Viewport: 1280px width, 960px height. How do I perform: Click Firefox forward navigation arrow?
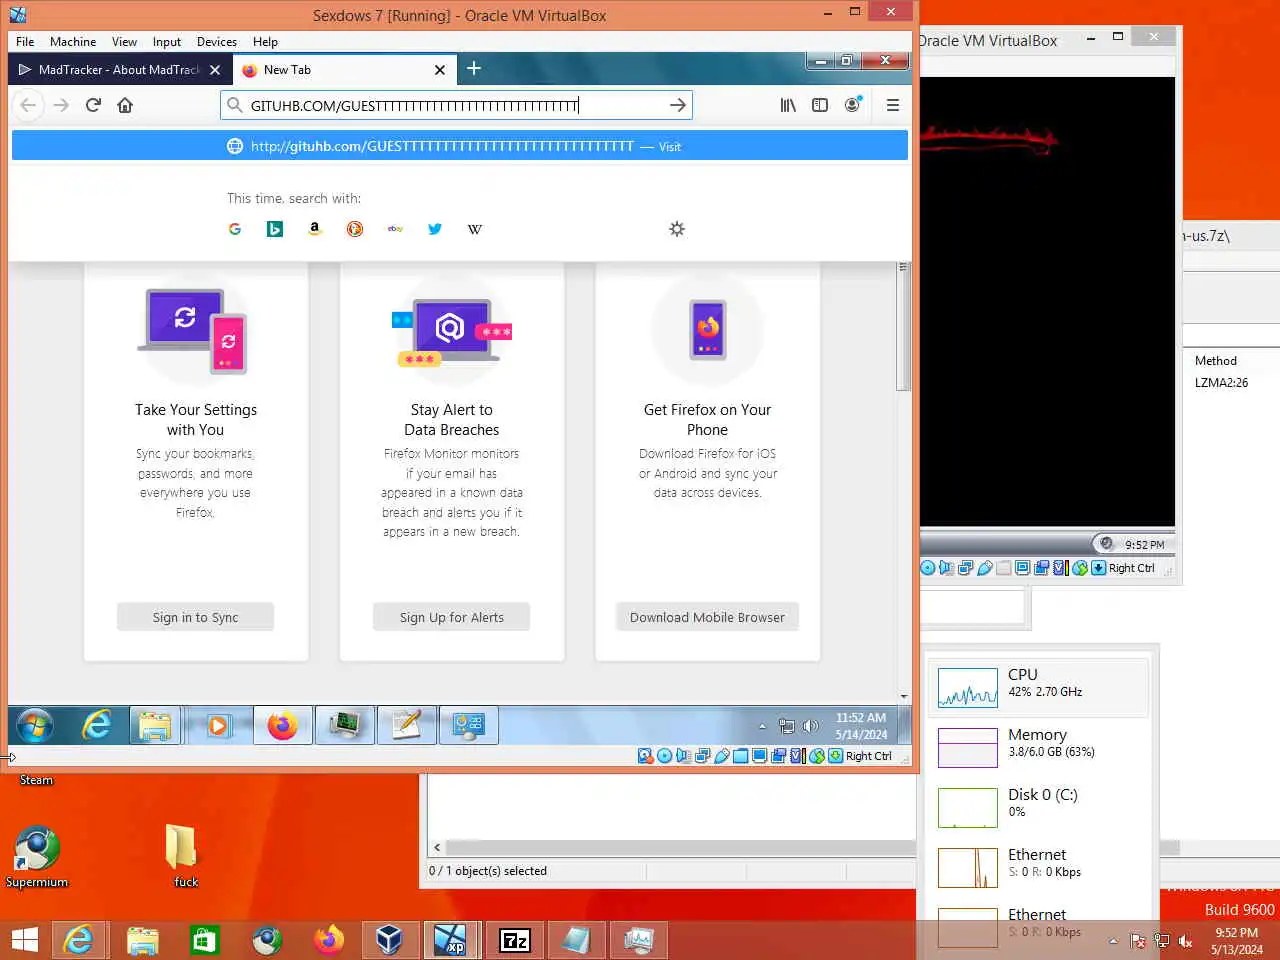coord(61,105)
